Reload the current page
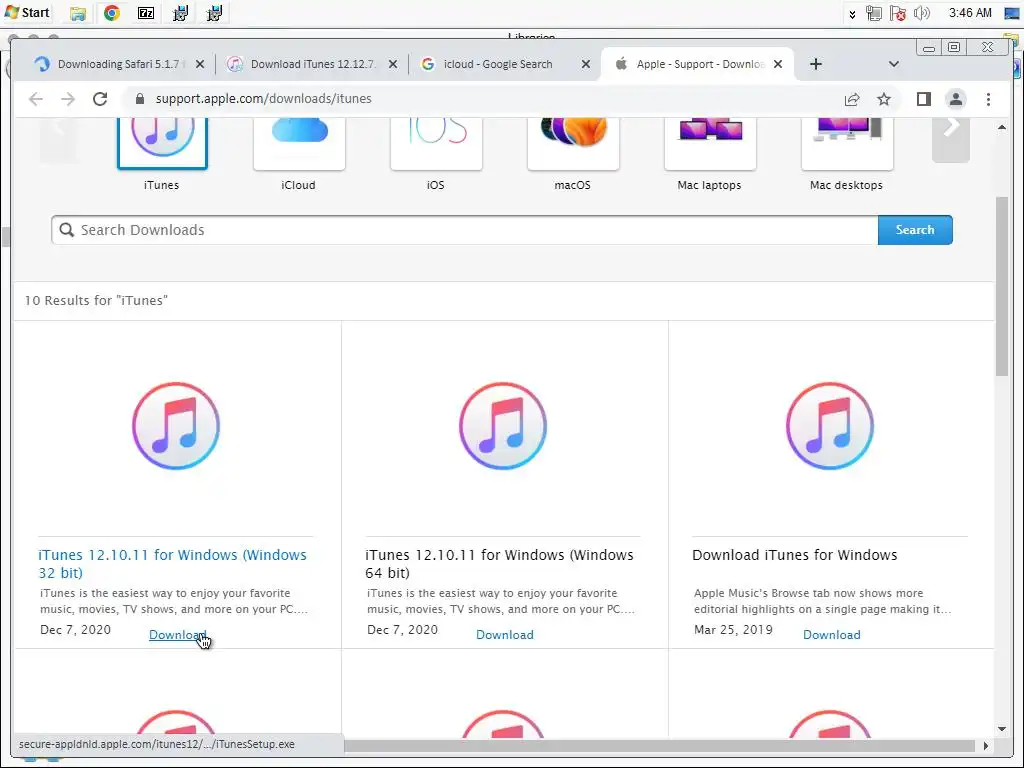This screenshot has height=768, width=1024. [100, 99]
